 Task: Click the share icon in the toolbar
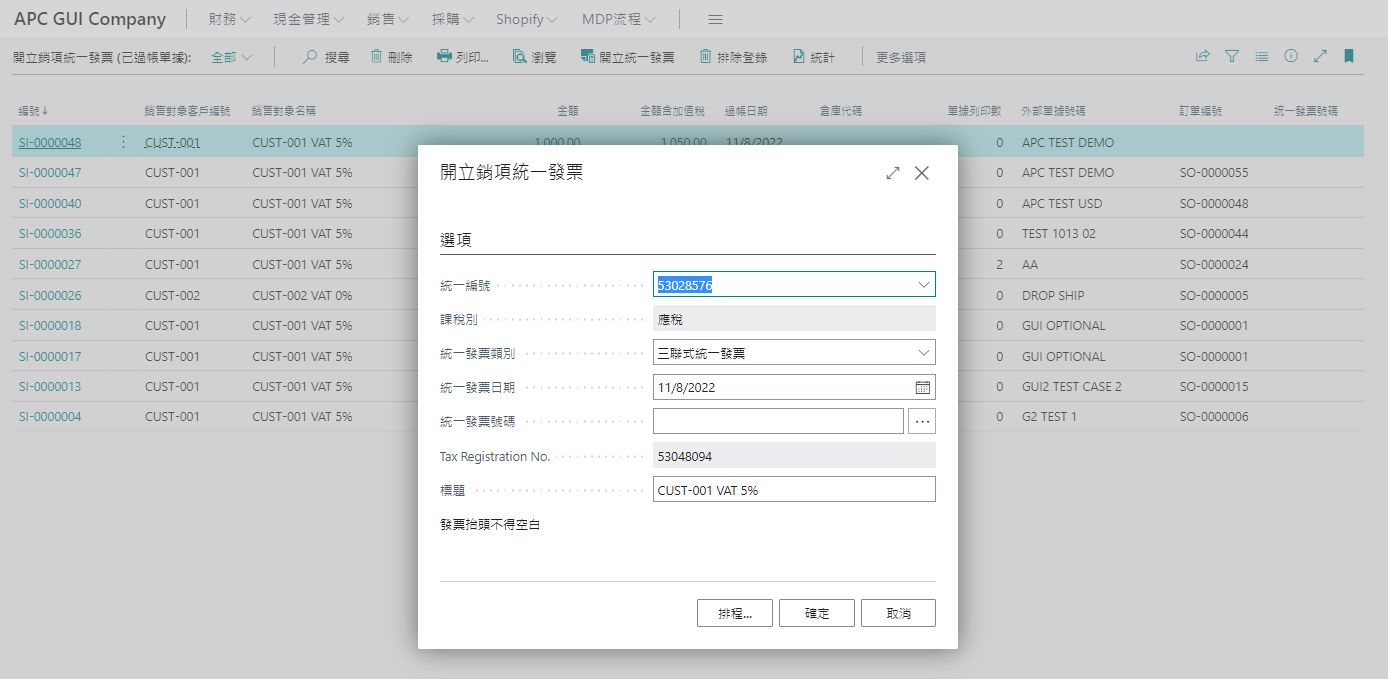click(x=1203, y=56)
